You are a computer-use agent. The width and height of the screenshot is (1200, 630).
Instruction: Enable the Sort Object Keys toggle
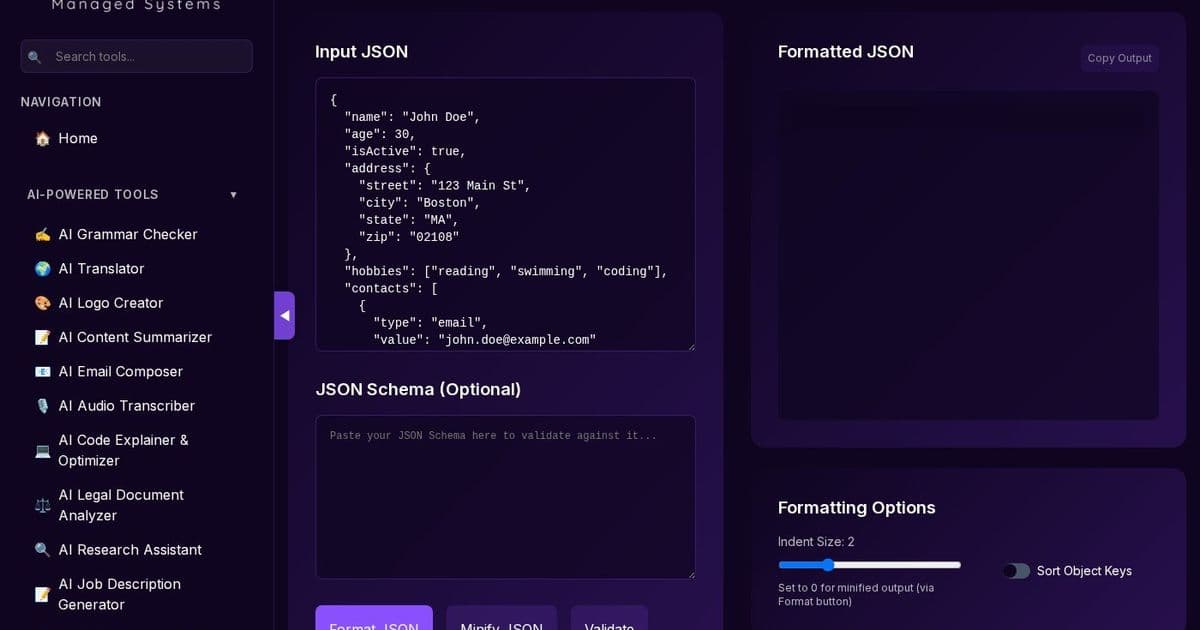[1016, 571]
